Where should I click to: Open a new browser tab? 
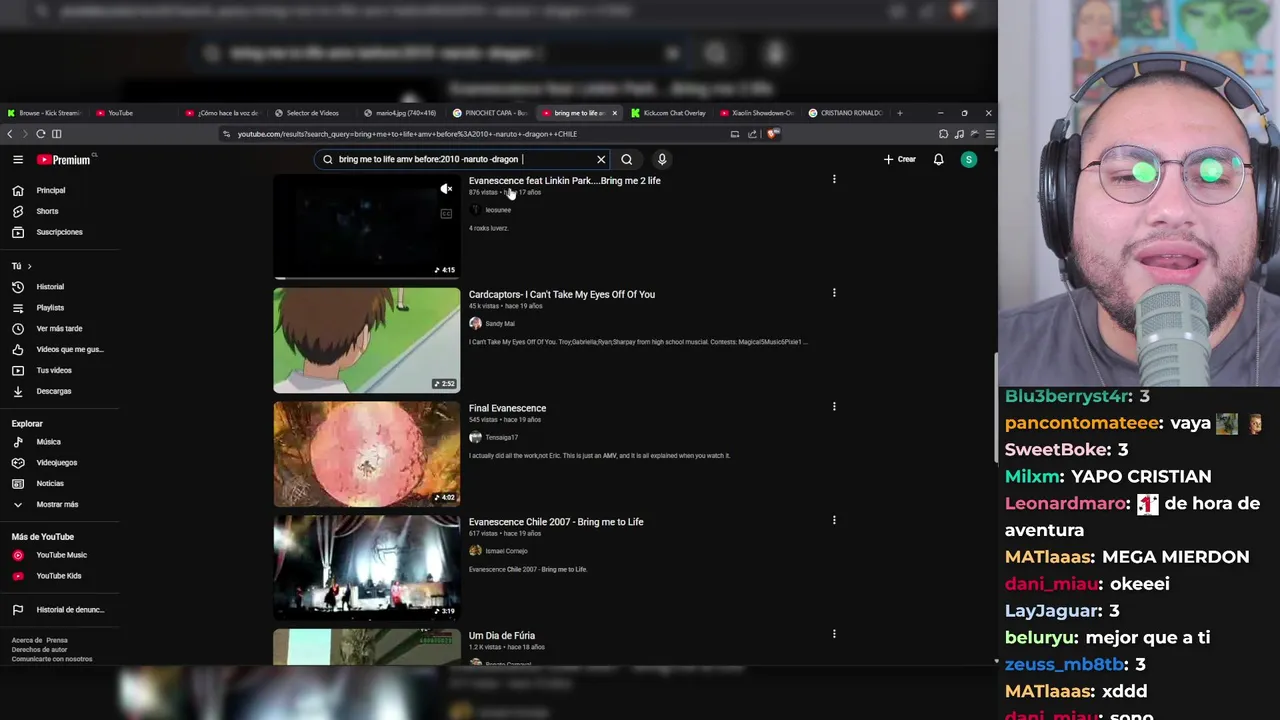tap(900, 113)
